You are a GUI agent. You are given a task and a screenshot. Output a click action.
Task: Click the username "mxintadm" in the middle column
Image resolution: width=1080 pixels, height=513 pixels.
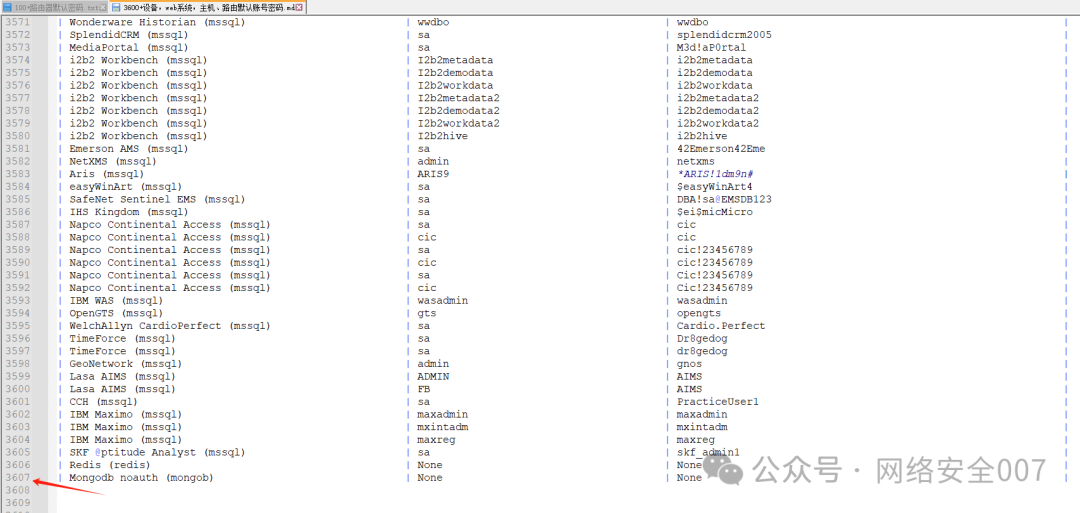(443, 427)
